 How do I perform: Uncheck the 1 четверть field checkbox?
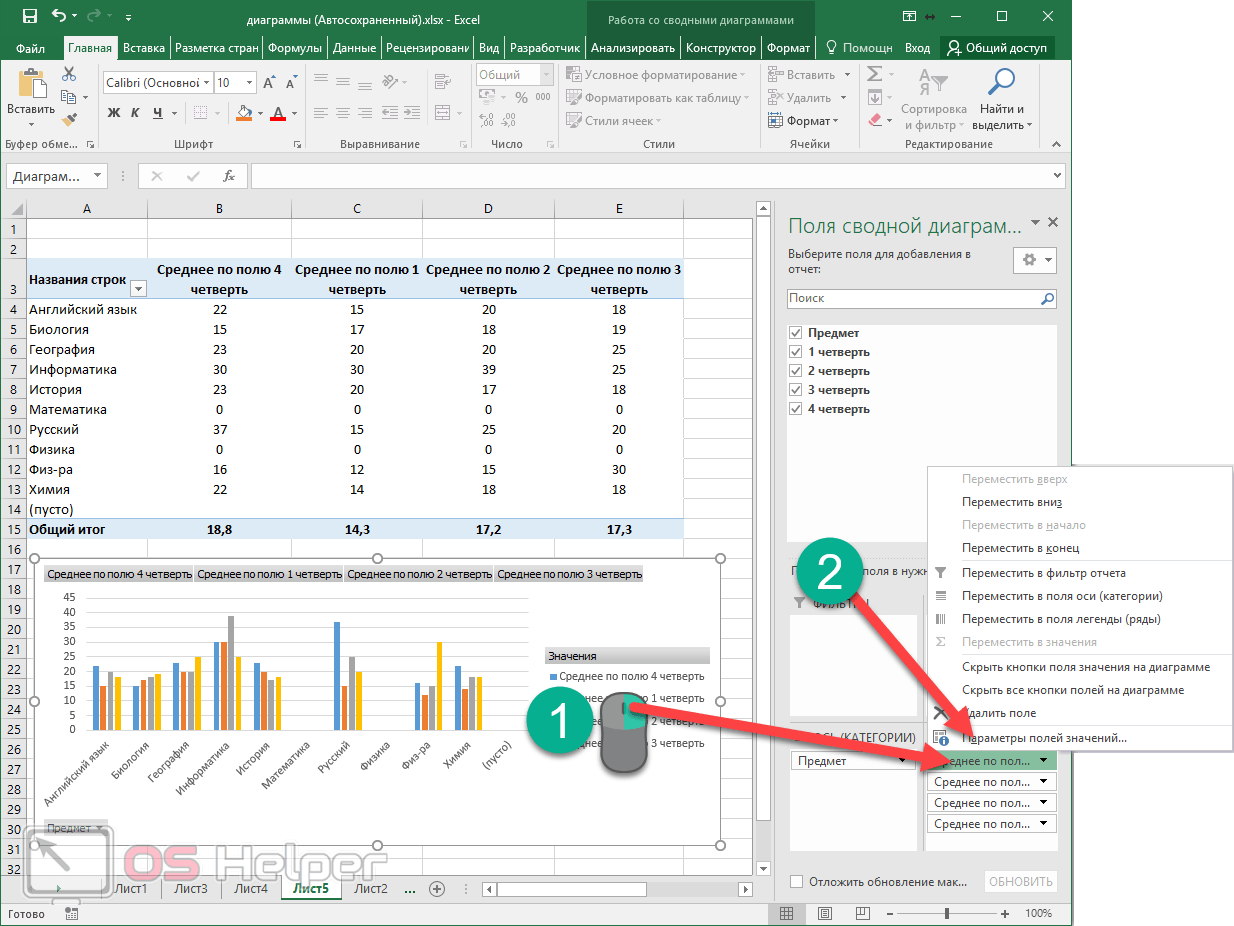click(x=796, y=352)
